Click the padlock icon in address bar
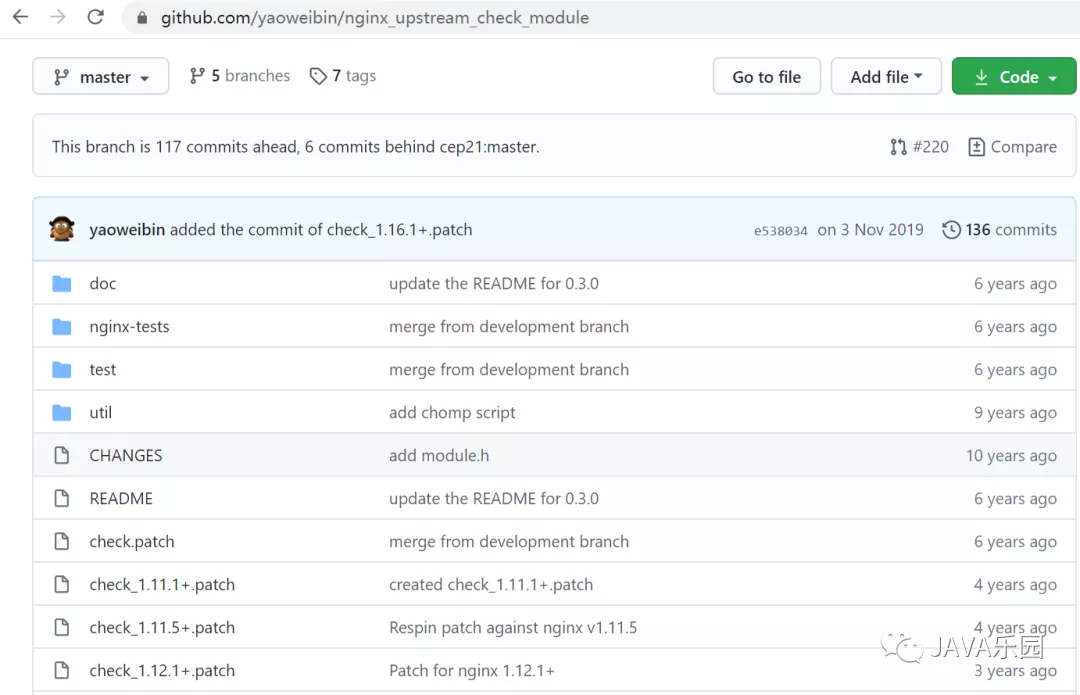The width and height of the screenshot is (1080, 695). pos(142,18)
